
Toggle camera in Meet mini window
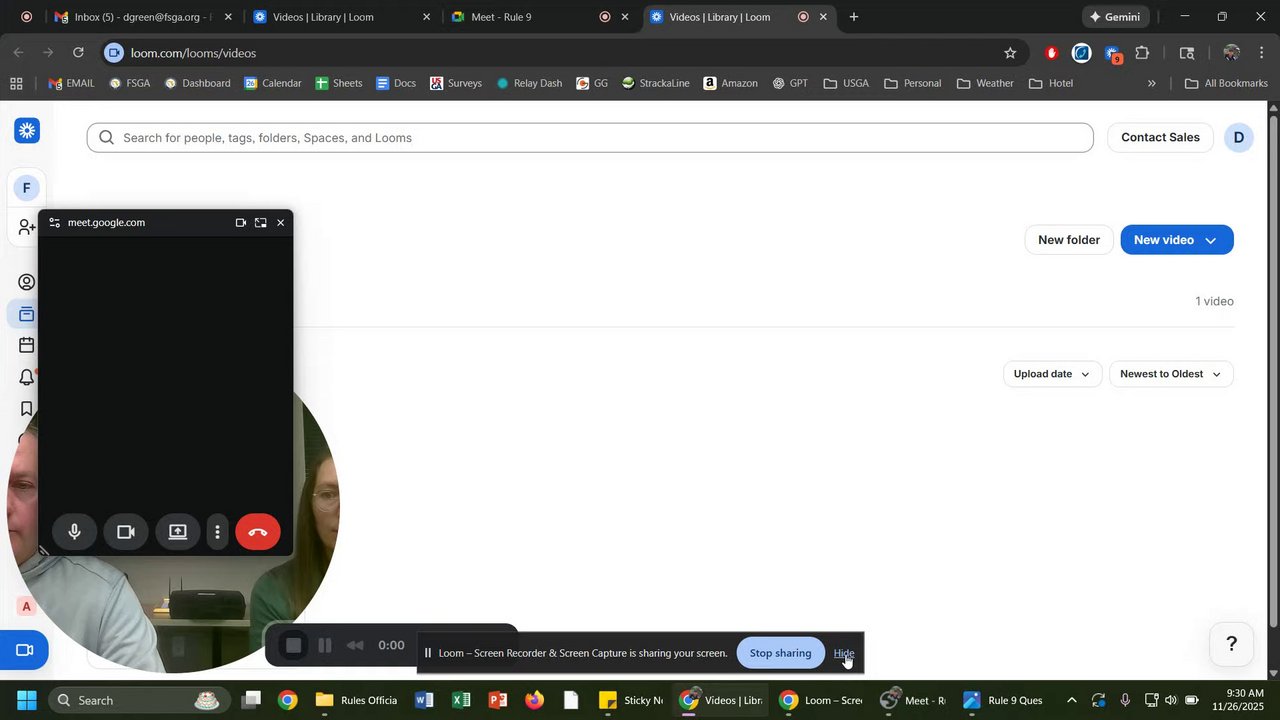126,532
